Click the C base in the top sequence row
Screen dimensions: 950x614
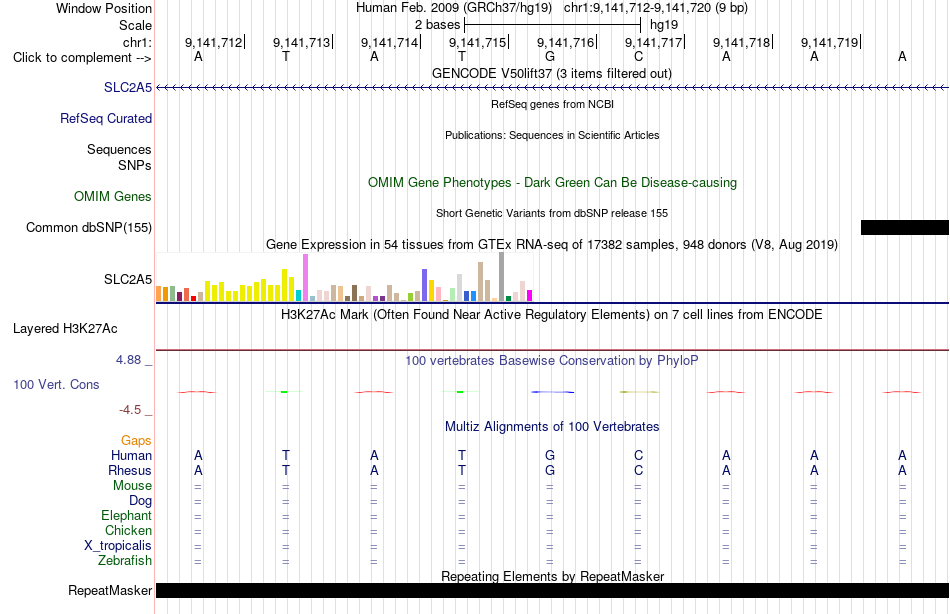point(638,57)
